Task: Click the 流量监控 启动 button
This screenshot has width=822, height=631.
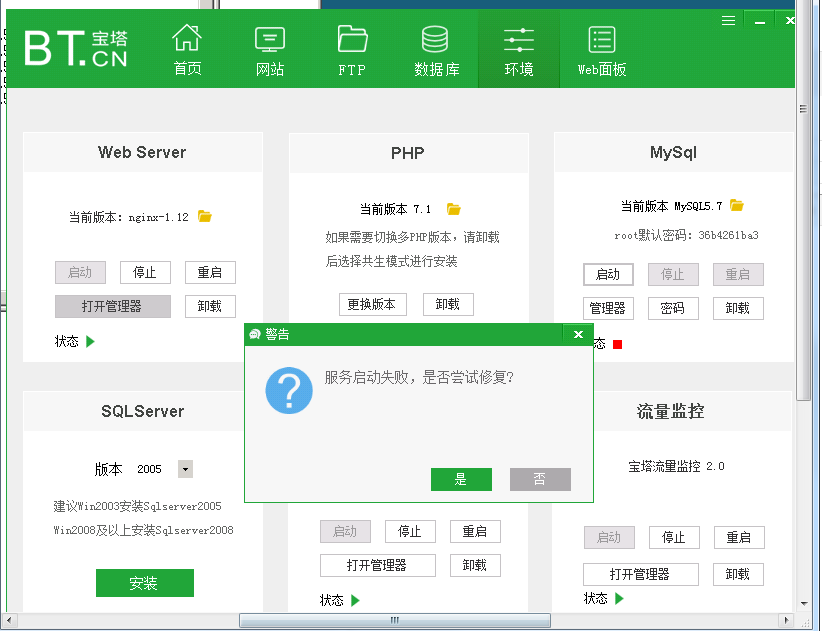Action: click(609, 538)
